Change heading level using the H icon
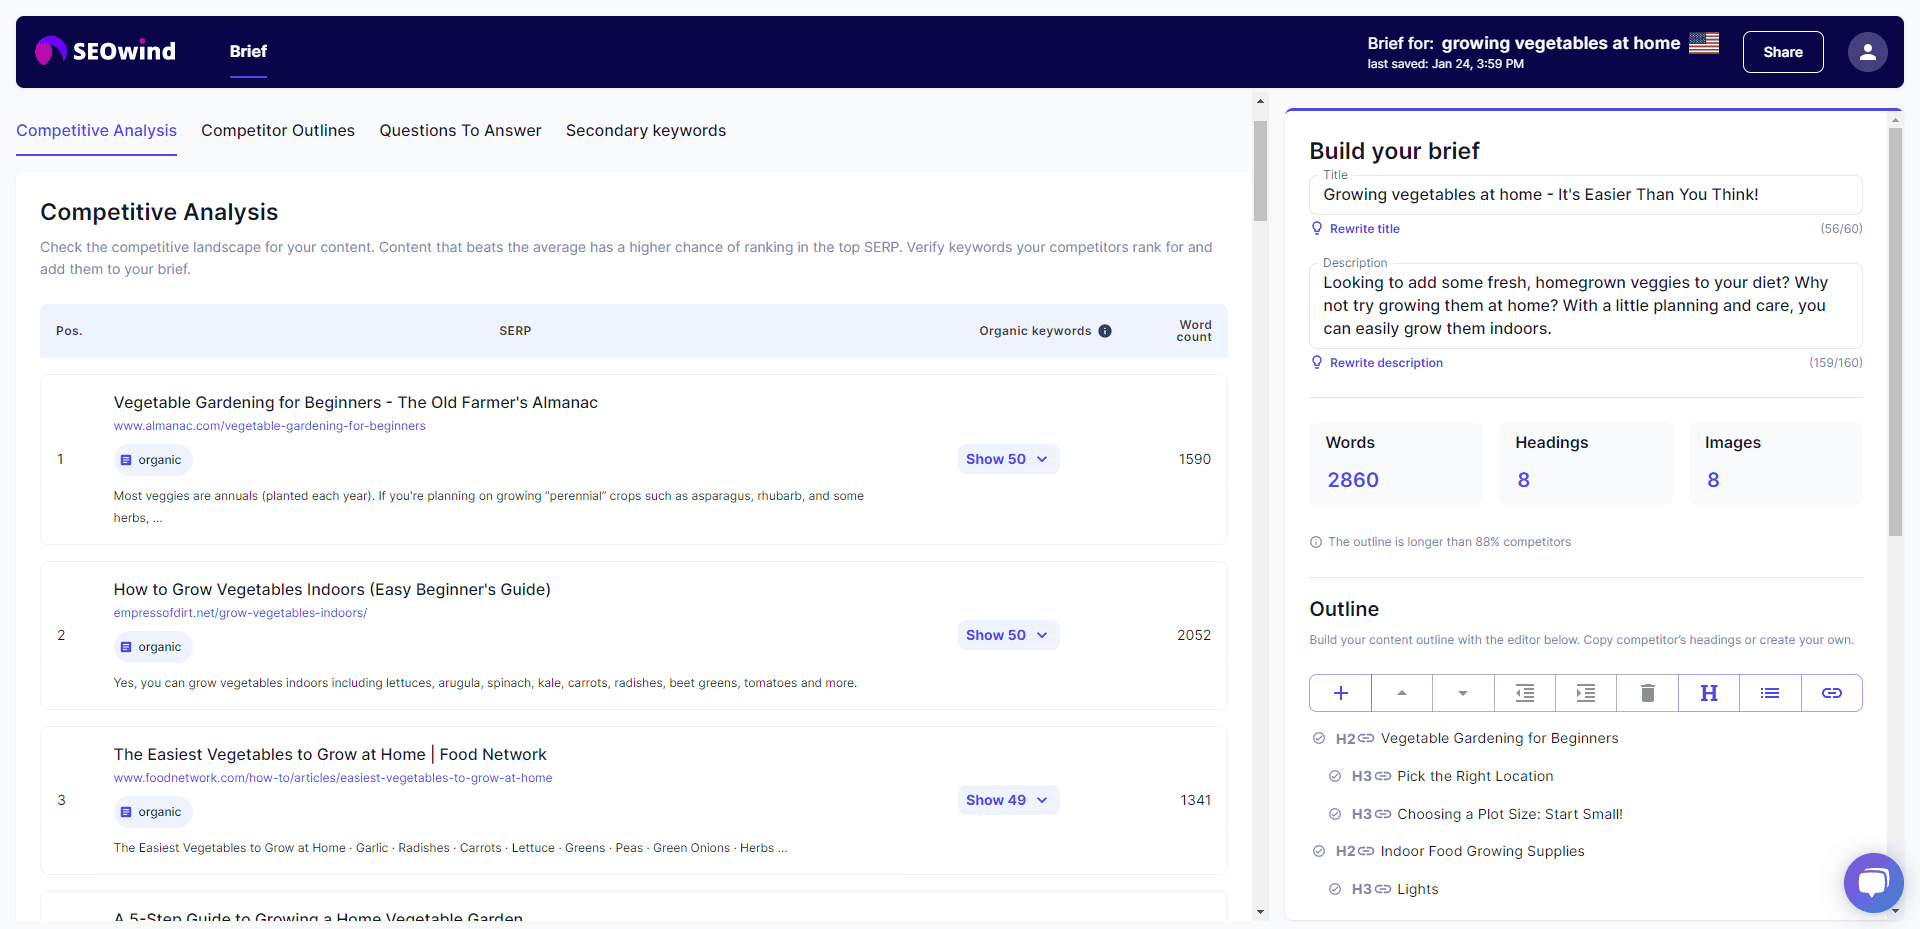Viewport: 1920px width, 929px height. 1708,692
